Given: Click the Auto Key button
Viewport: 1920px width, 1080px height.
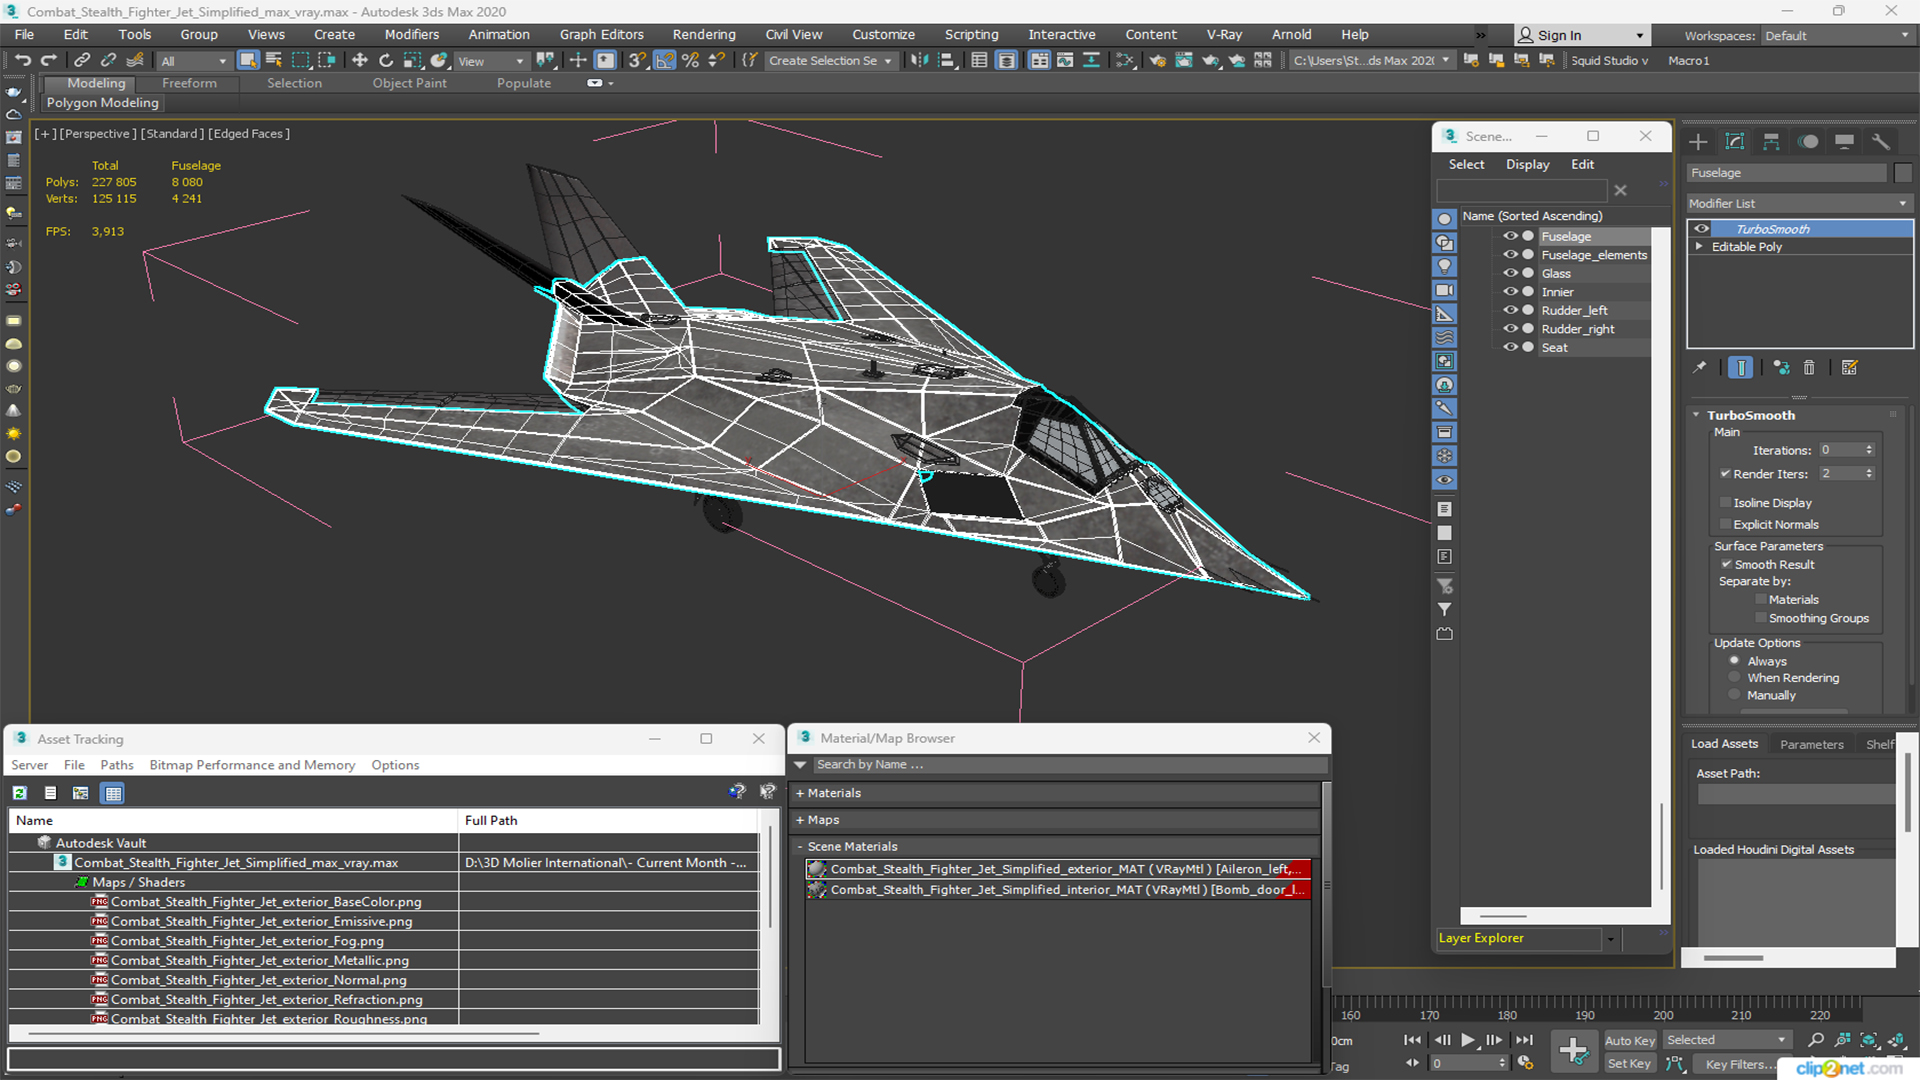Looking at the screenshot, I should (1630, 1041).
